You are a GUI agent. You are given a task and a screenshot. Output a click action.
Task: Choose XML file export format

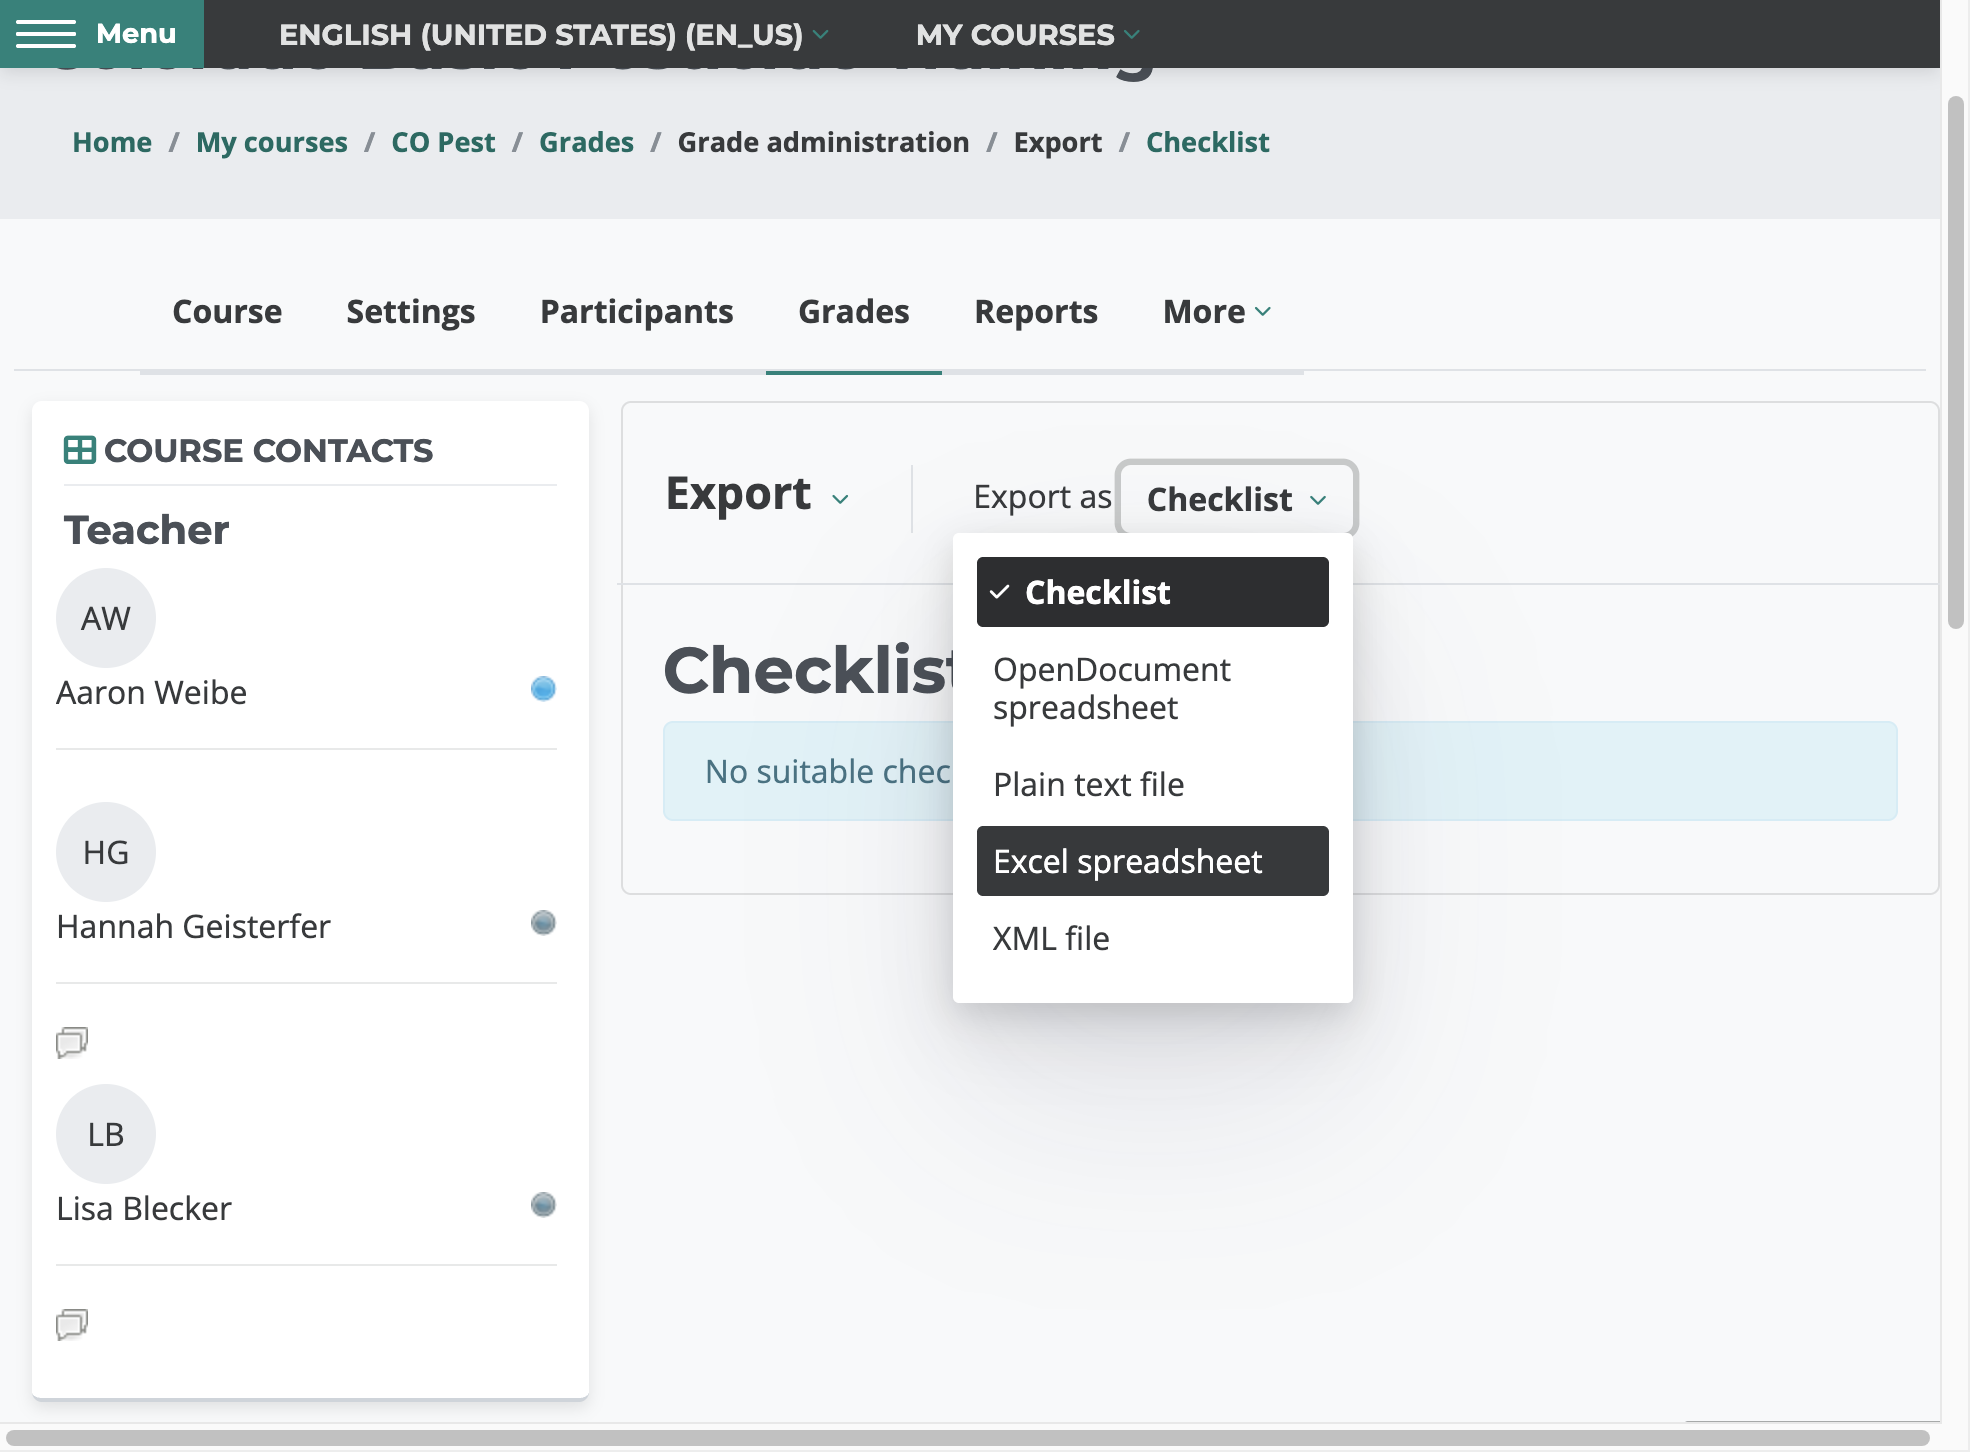1152,938
